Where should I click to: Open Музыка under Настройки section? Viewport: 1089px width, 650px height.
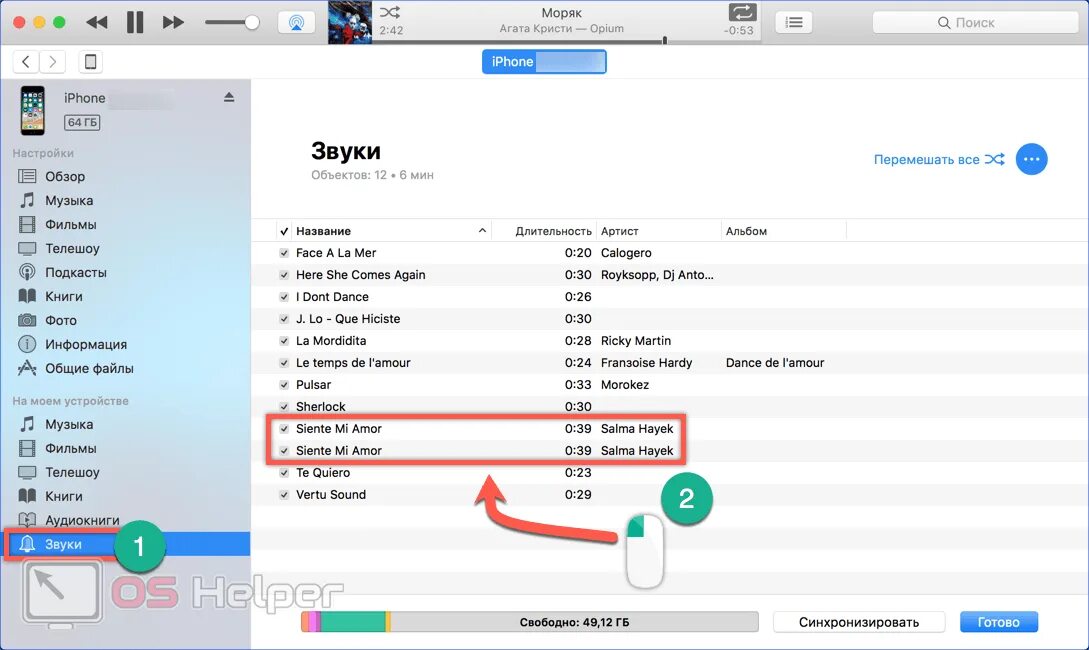(69, 201)
